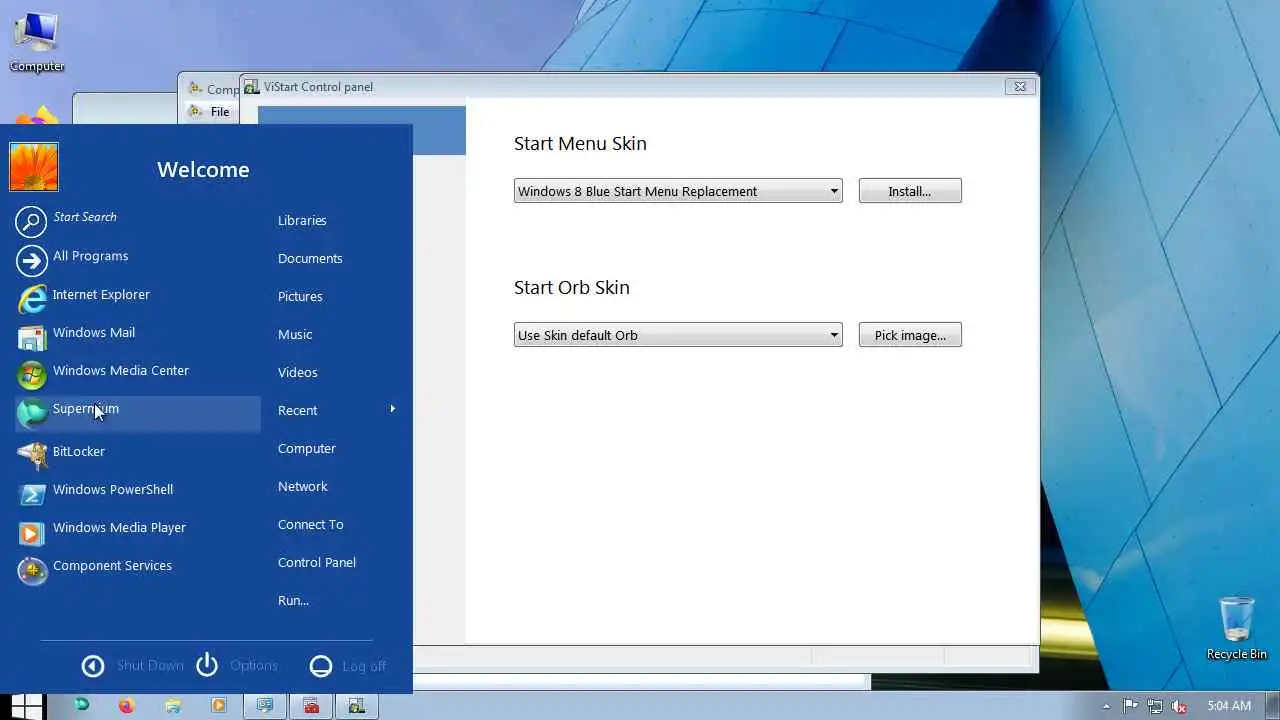1280x720 pixels.
Task: Click the Windows Media Player icon in start menu
Action: 32,532
